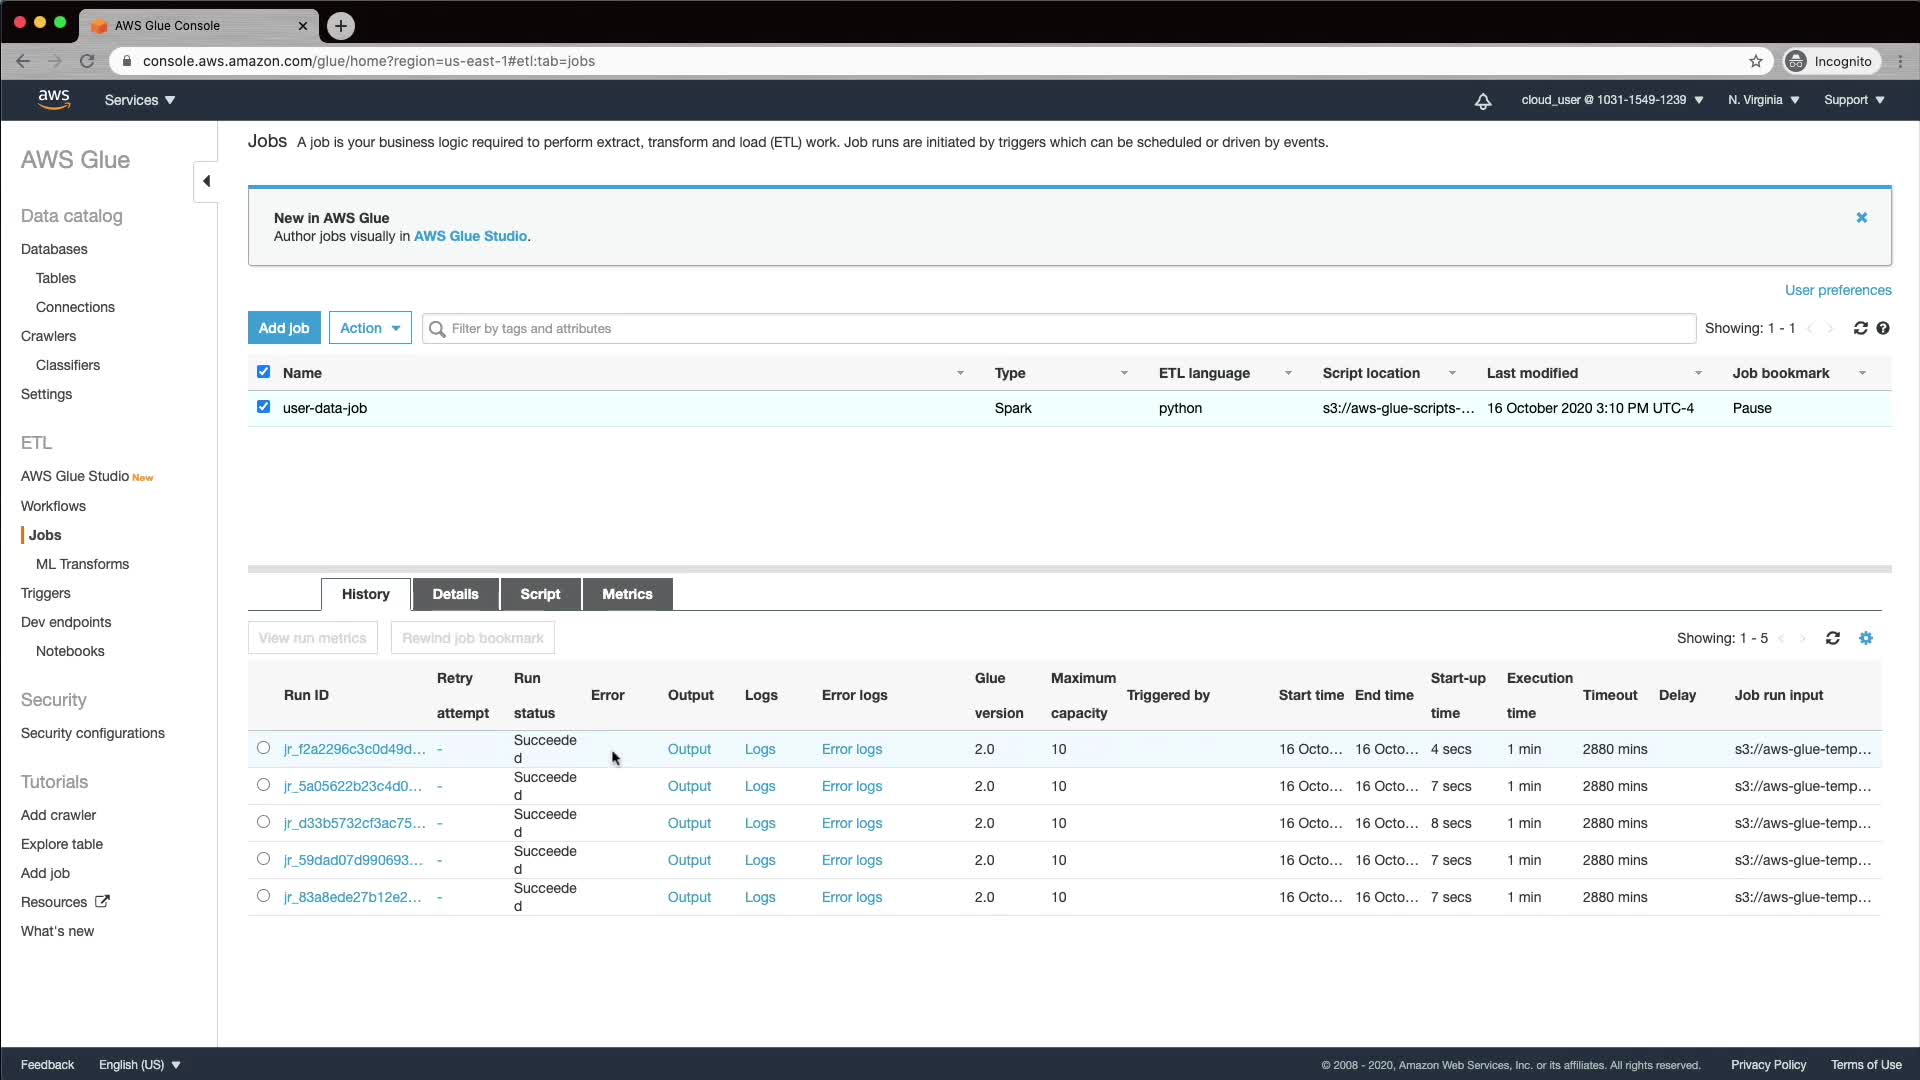Focus the filter by tags search field
Image resolution: width=1920 pixels, height=1080 pixels.
tap(1060, 328)
